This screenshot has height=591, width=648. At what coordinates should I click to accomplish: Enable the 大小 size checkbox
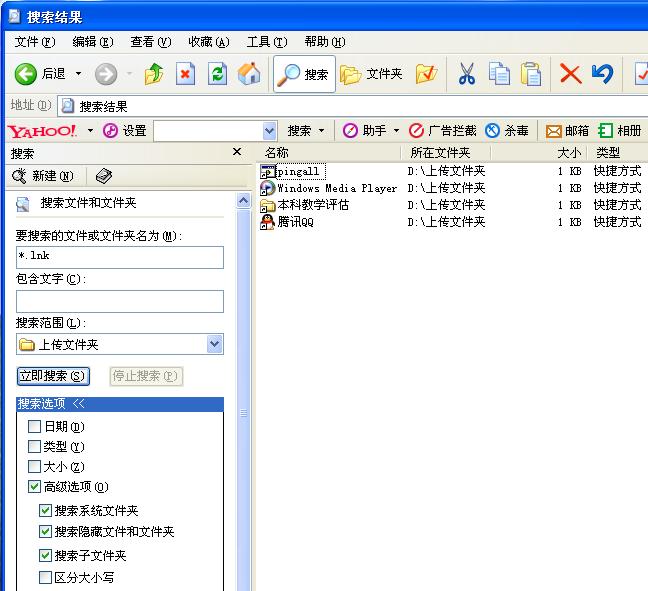pos(34,467)
